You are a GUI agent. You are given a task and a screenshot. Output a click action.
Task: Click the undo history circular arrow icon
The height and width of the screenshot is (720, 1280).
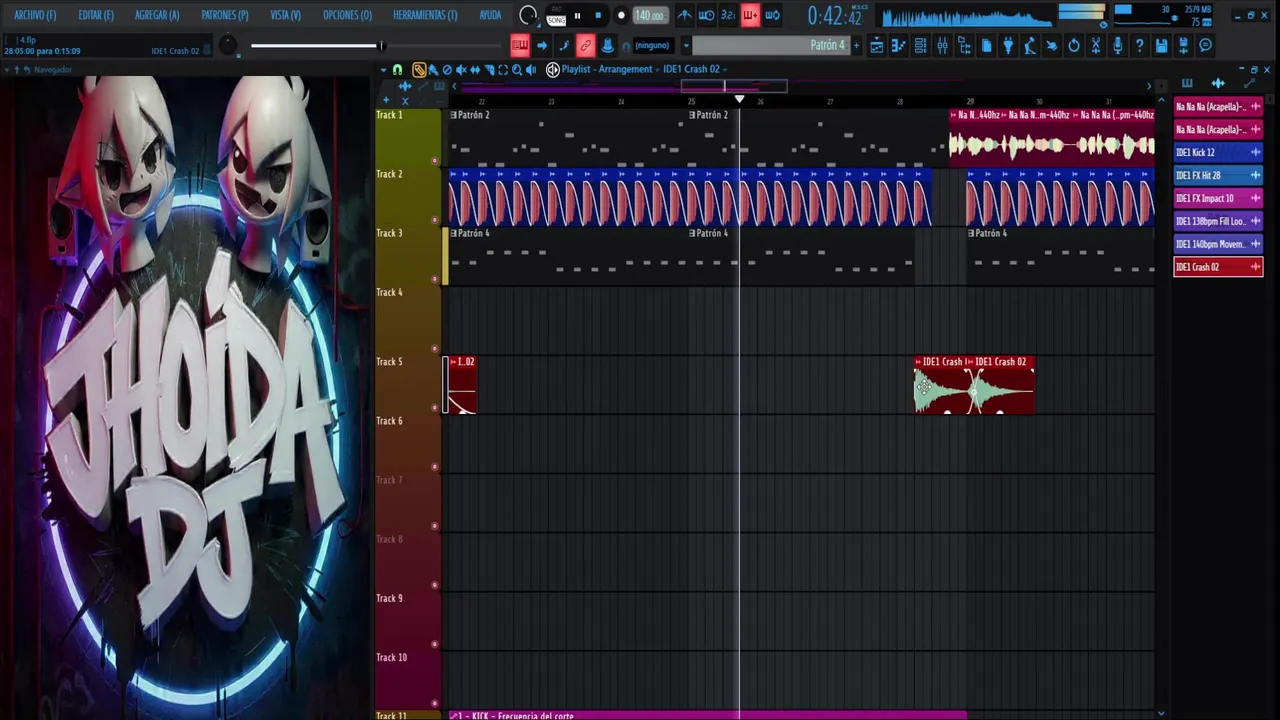click(1074, 45)
